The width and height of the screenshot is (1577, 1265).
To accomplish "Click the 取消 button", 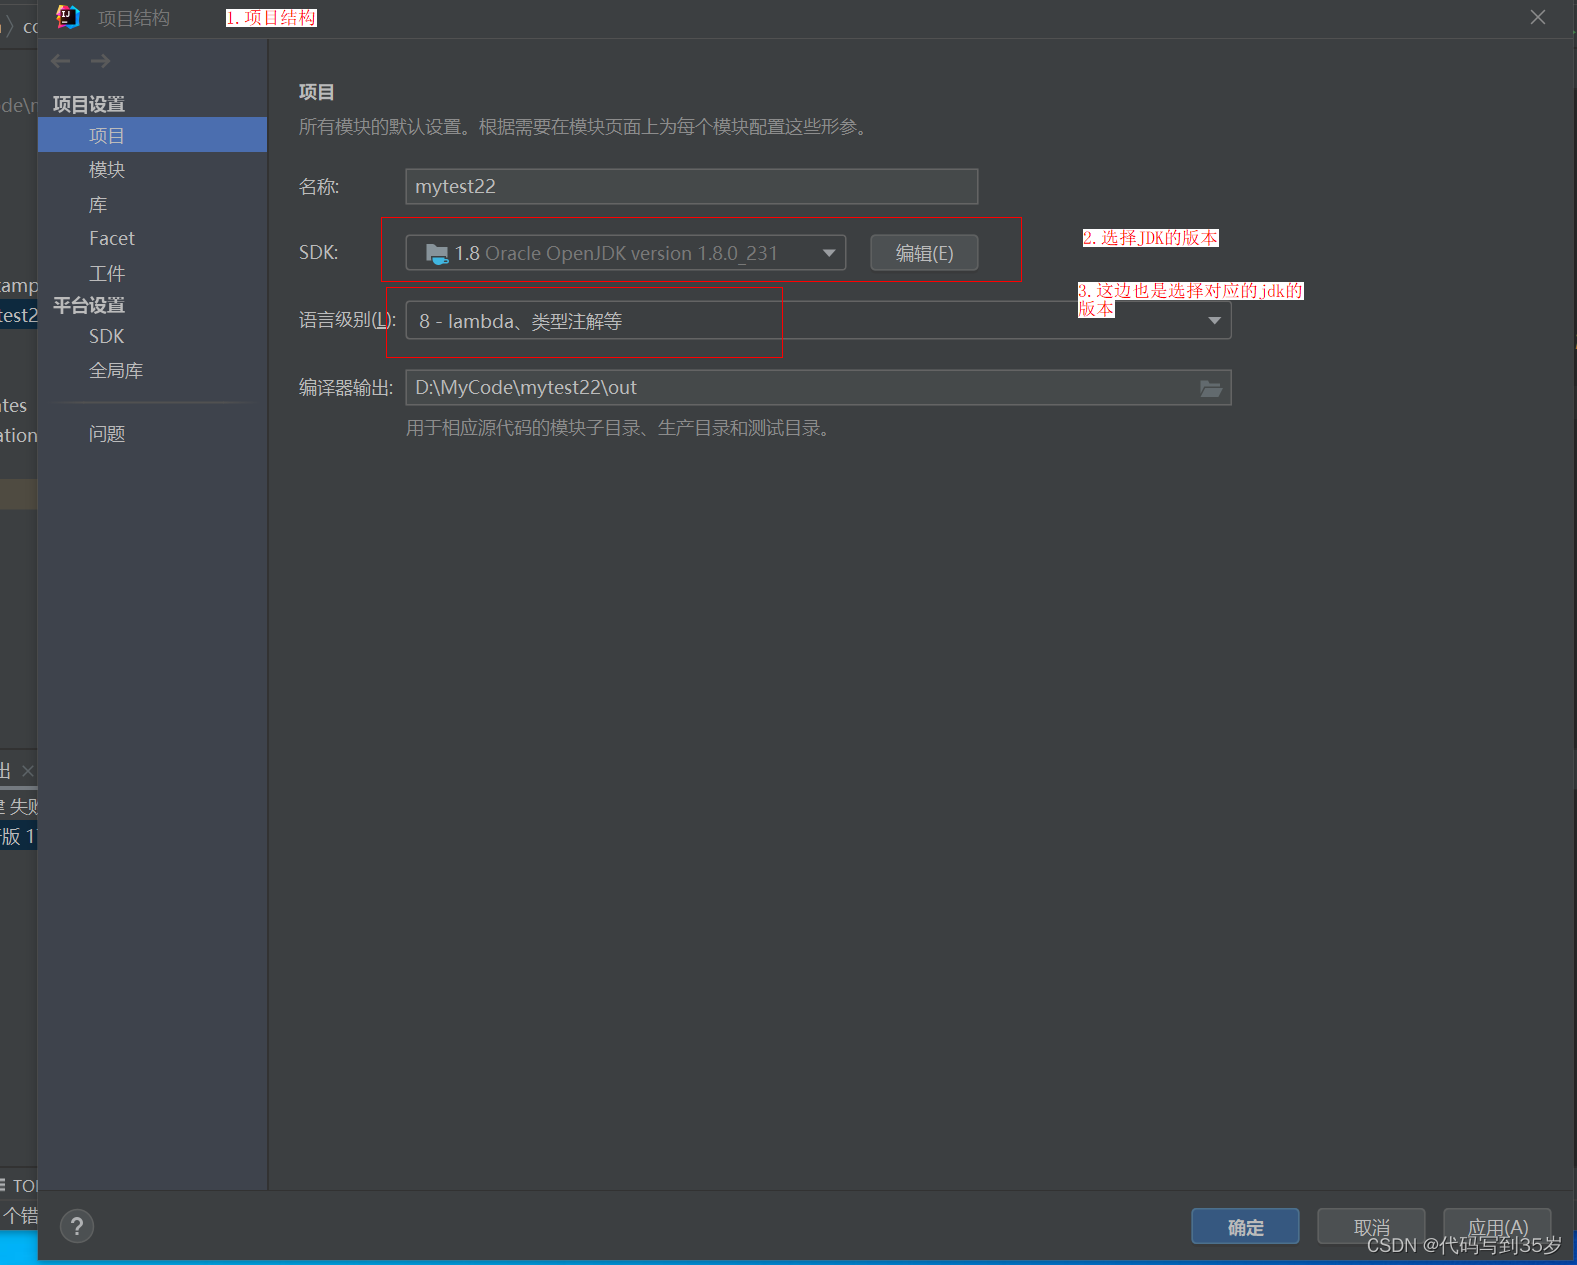I will point(1371,1227).
